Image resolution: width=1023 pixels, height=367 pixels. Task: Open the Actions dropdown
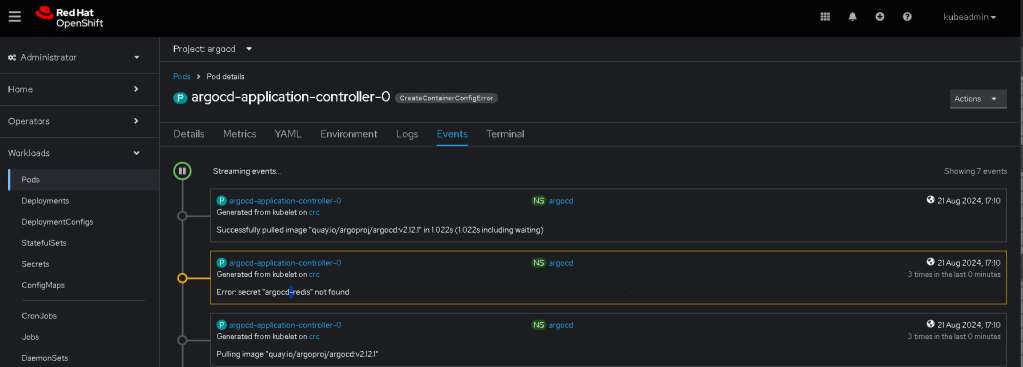(x=978, y=99)
